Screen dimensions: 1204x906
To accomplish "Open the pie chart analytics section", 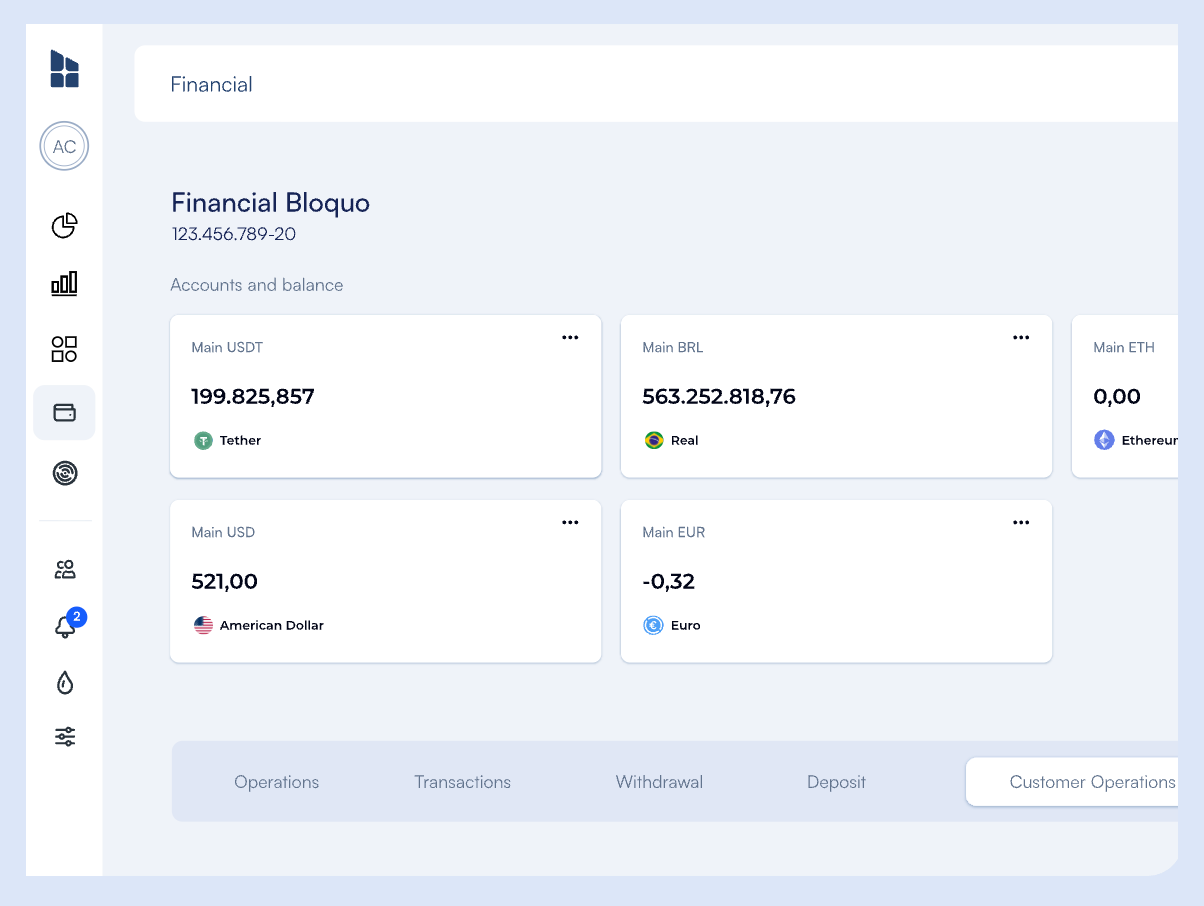I will [x=63, y=226].
